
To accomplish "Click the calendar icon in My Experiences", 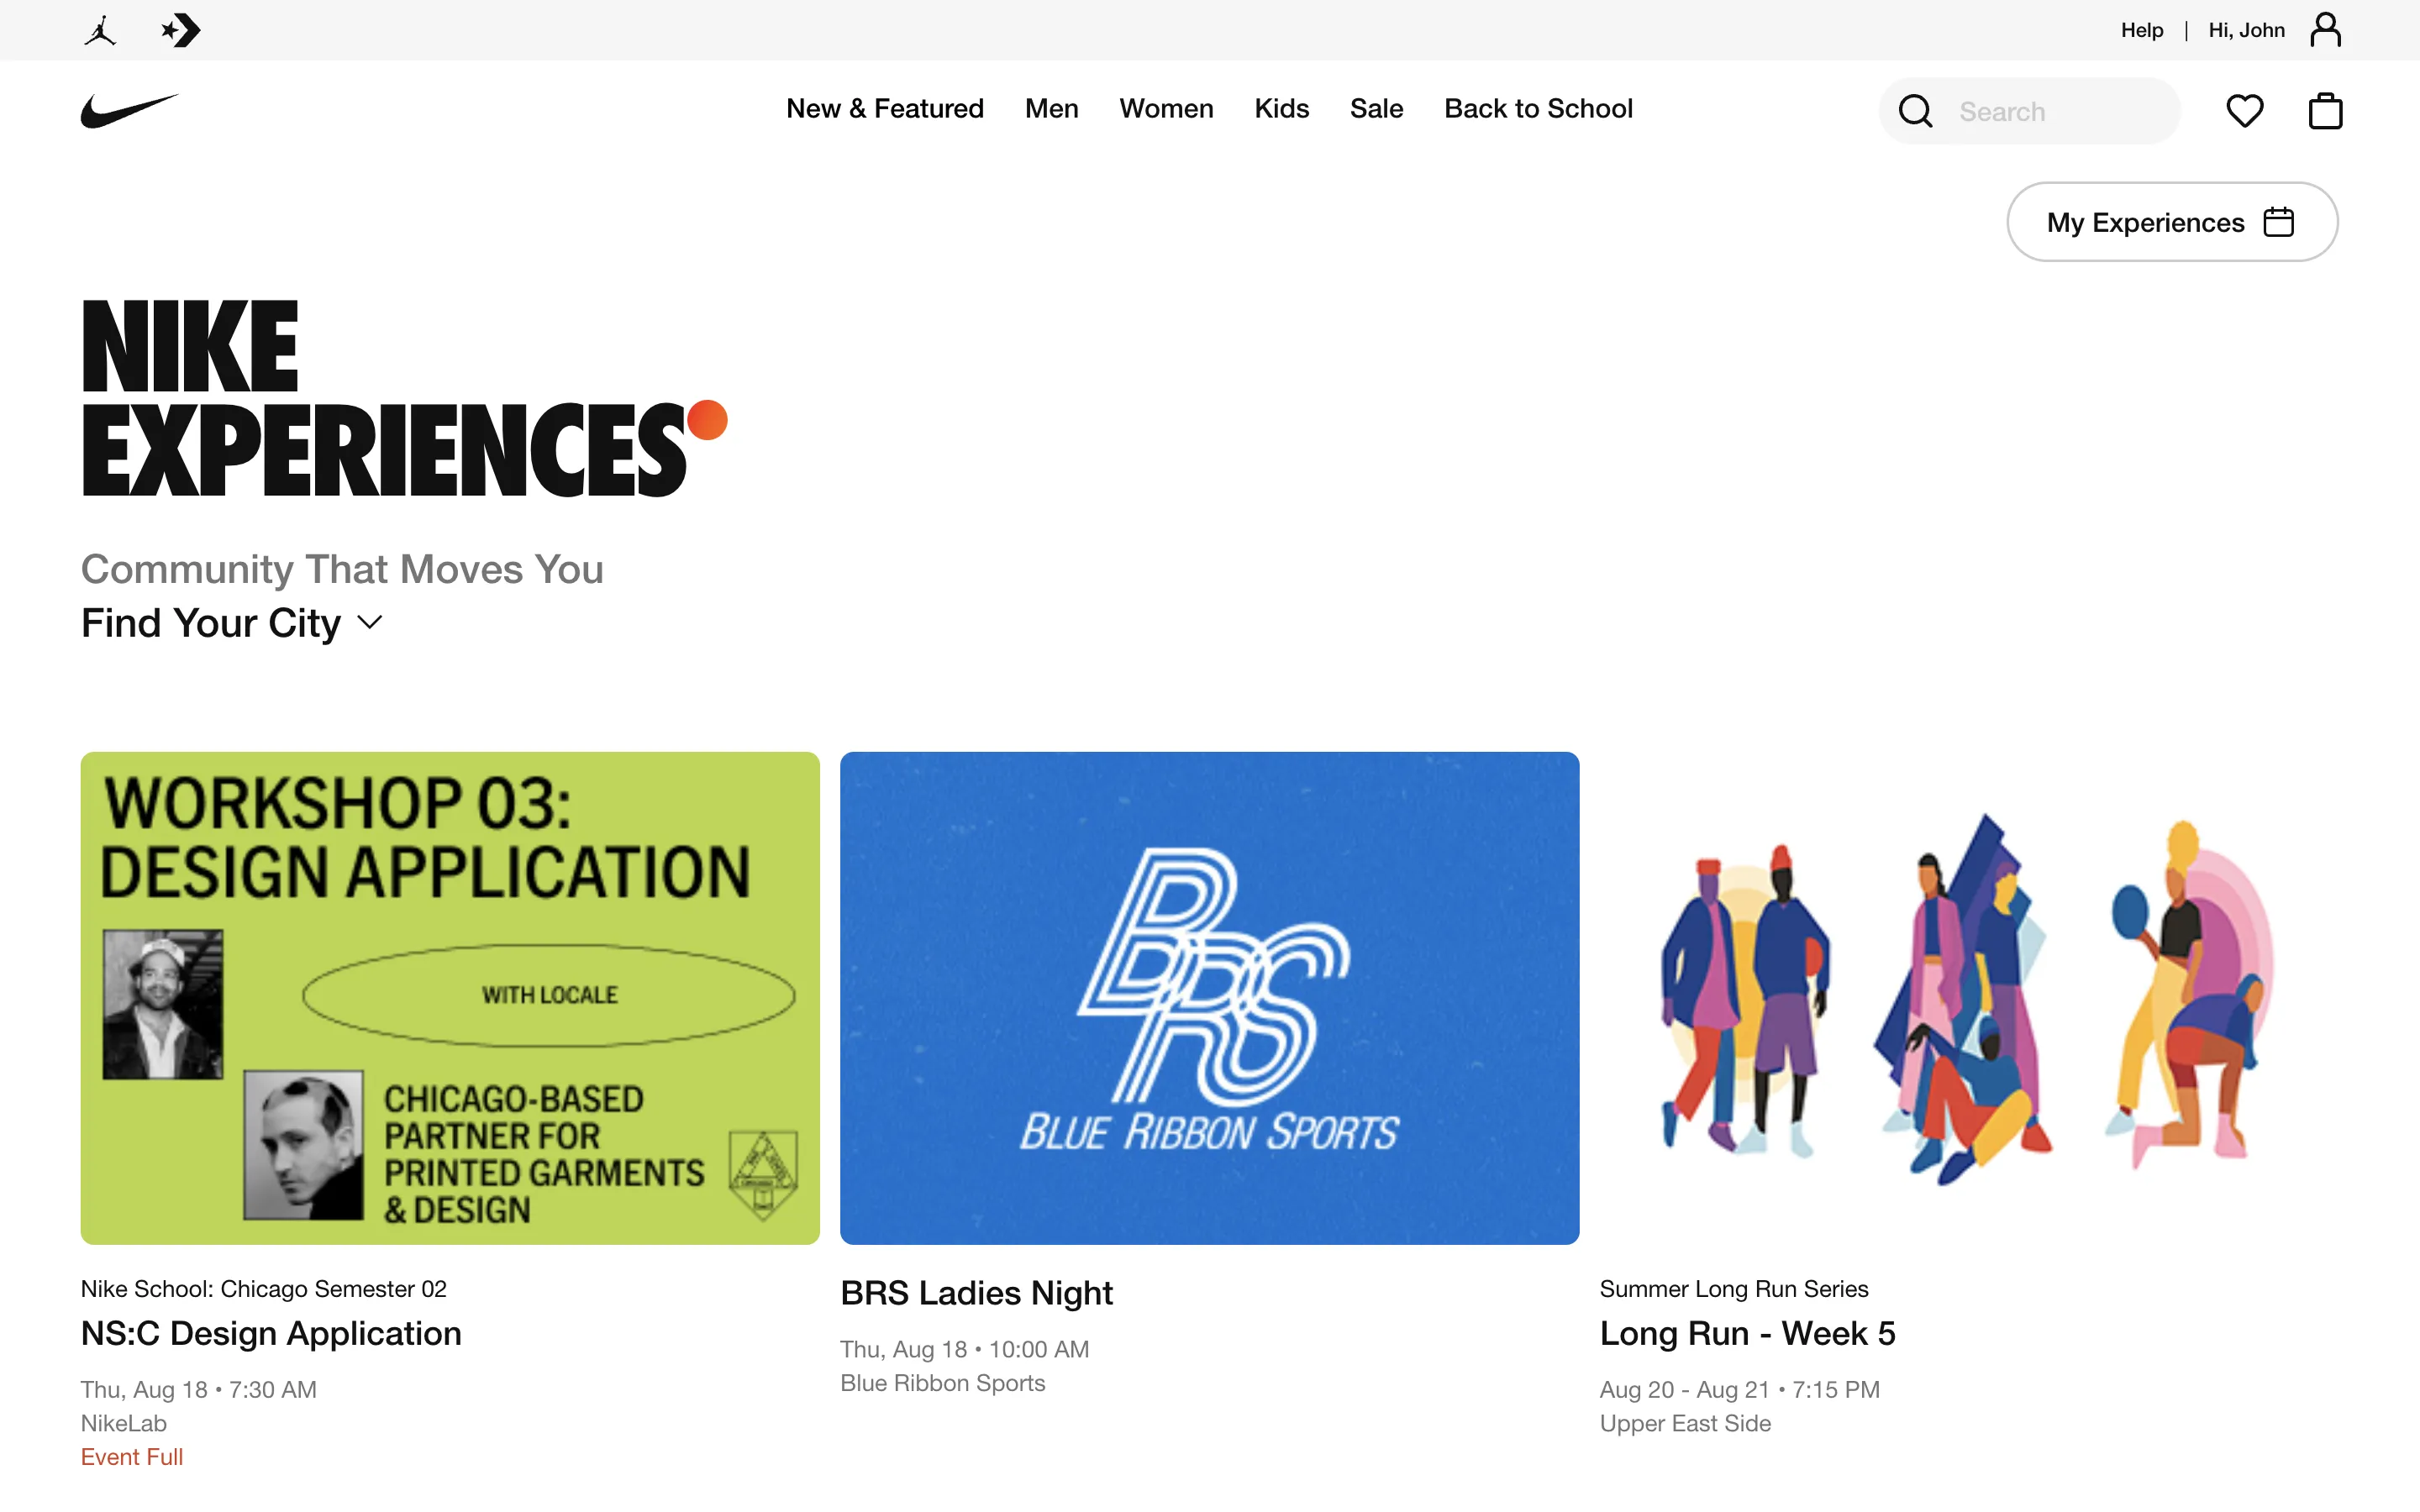I will pos(2278,222).
